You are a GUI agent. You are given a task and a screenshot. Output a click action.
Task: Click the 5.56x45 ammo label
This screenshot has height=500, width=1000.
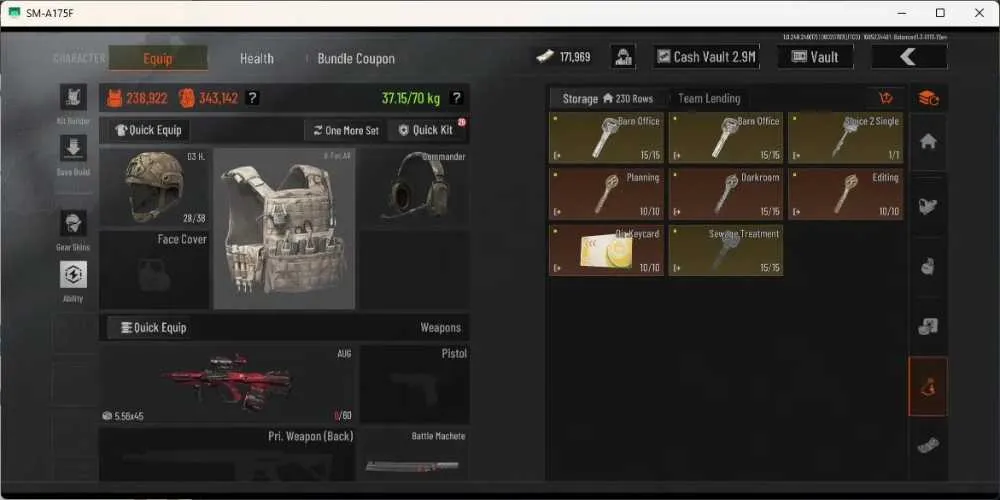[x=129, y=416]
